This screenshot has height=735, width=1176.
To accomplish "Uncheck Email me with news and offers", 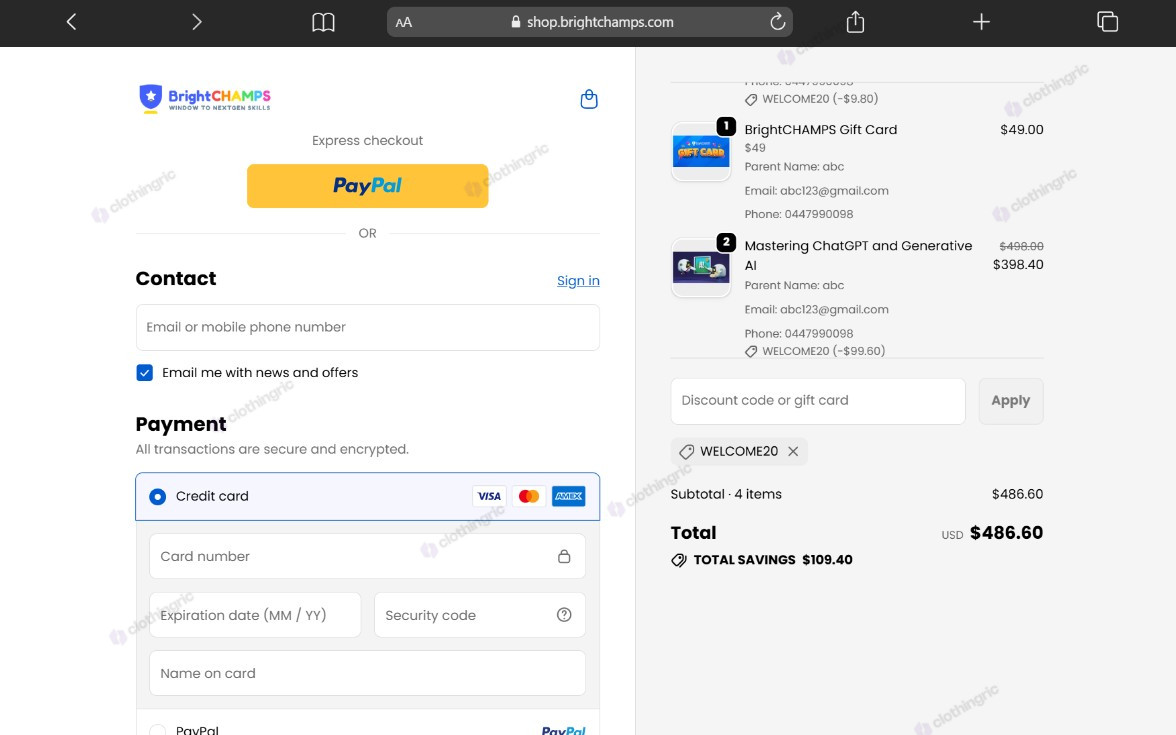I will pyautogui.click(x=145, y=373).
